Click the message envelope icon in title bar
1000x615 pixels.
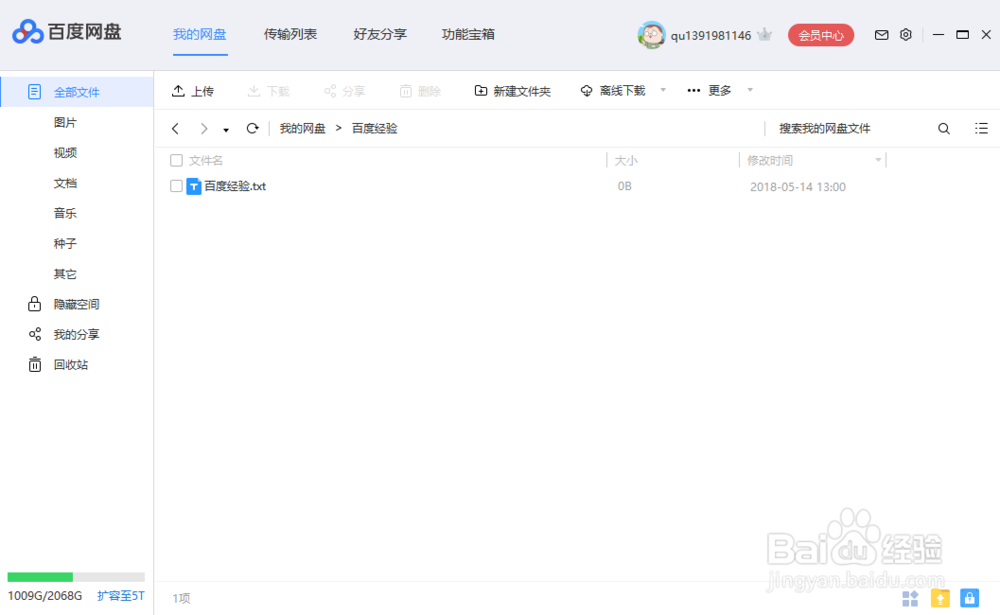881,34
